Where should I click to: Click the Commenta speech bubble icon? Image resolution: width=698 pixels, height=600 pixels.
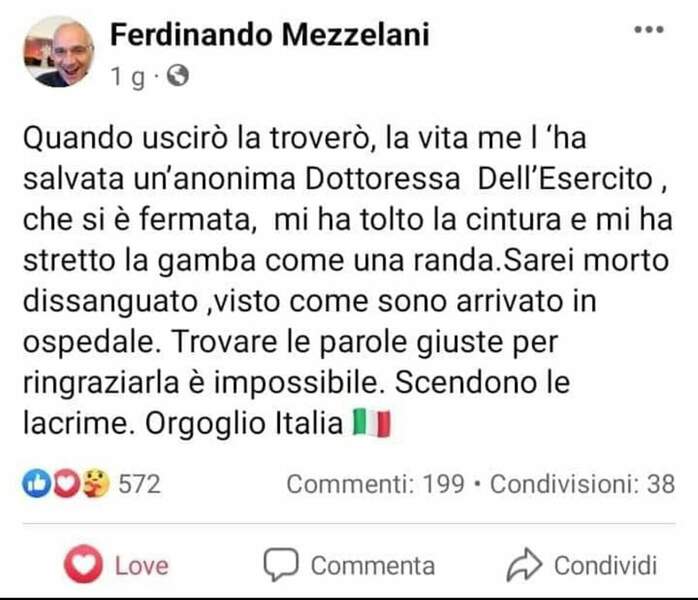(x=281, y=565)
